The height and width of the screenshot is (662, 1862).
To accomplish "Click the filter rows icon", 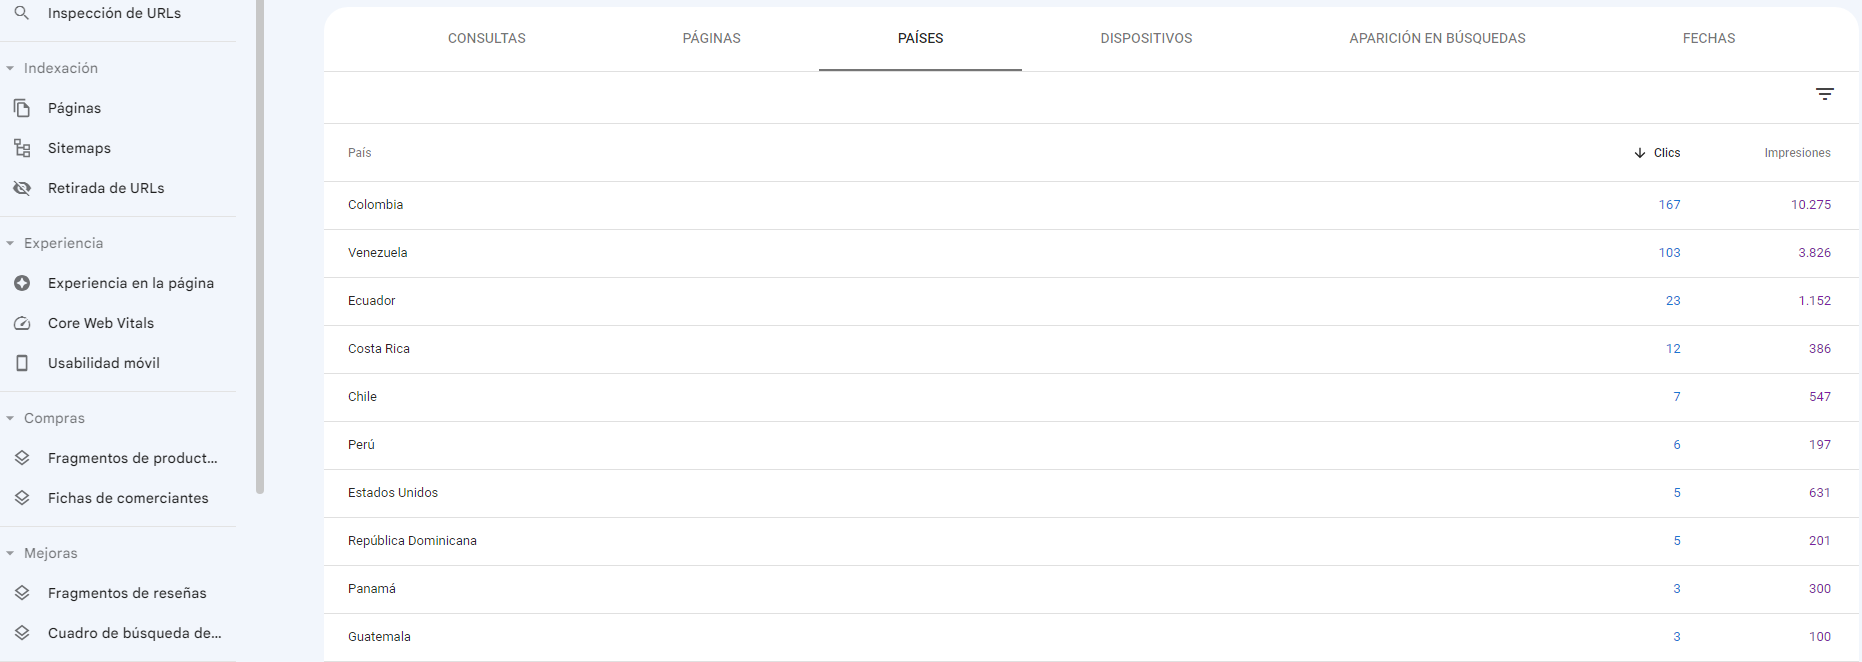I will (1824, 94).
